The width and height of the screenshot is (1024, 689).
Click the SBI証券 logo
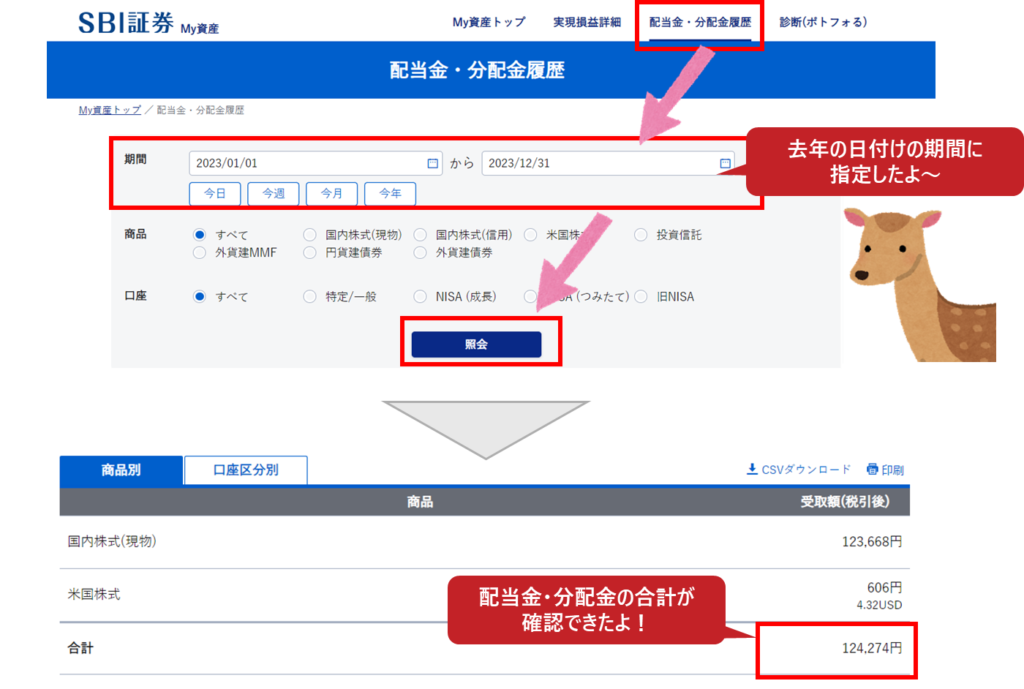(126, 24)
